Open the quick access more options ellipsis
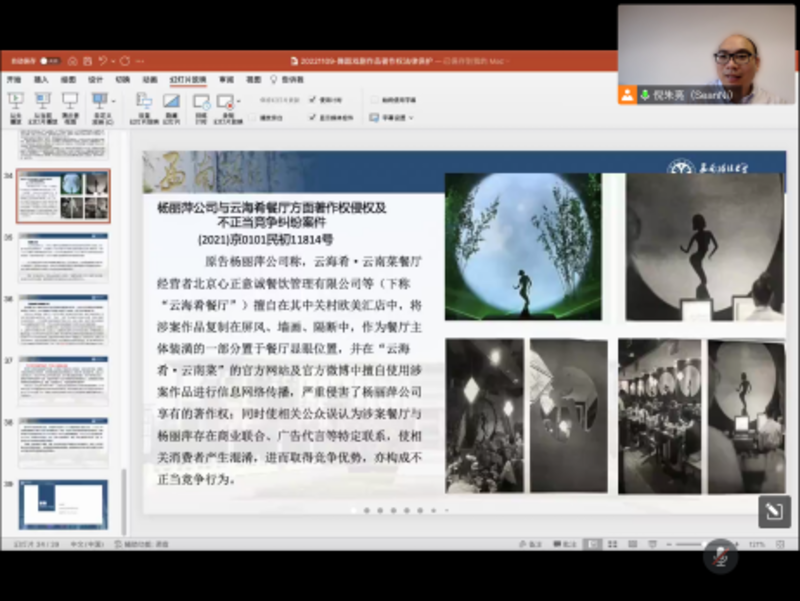 [x=140, y=61]
